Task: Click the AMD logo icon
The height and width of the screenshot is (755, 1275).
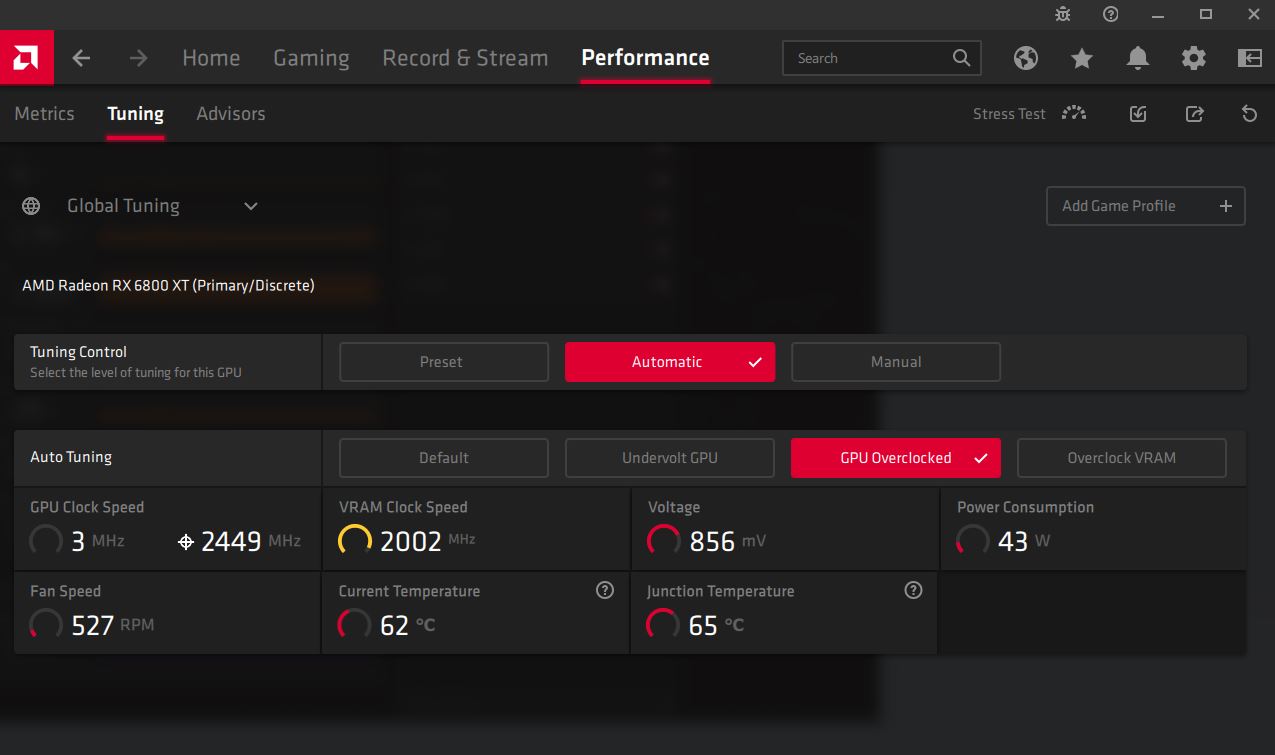Action: 27,58
